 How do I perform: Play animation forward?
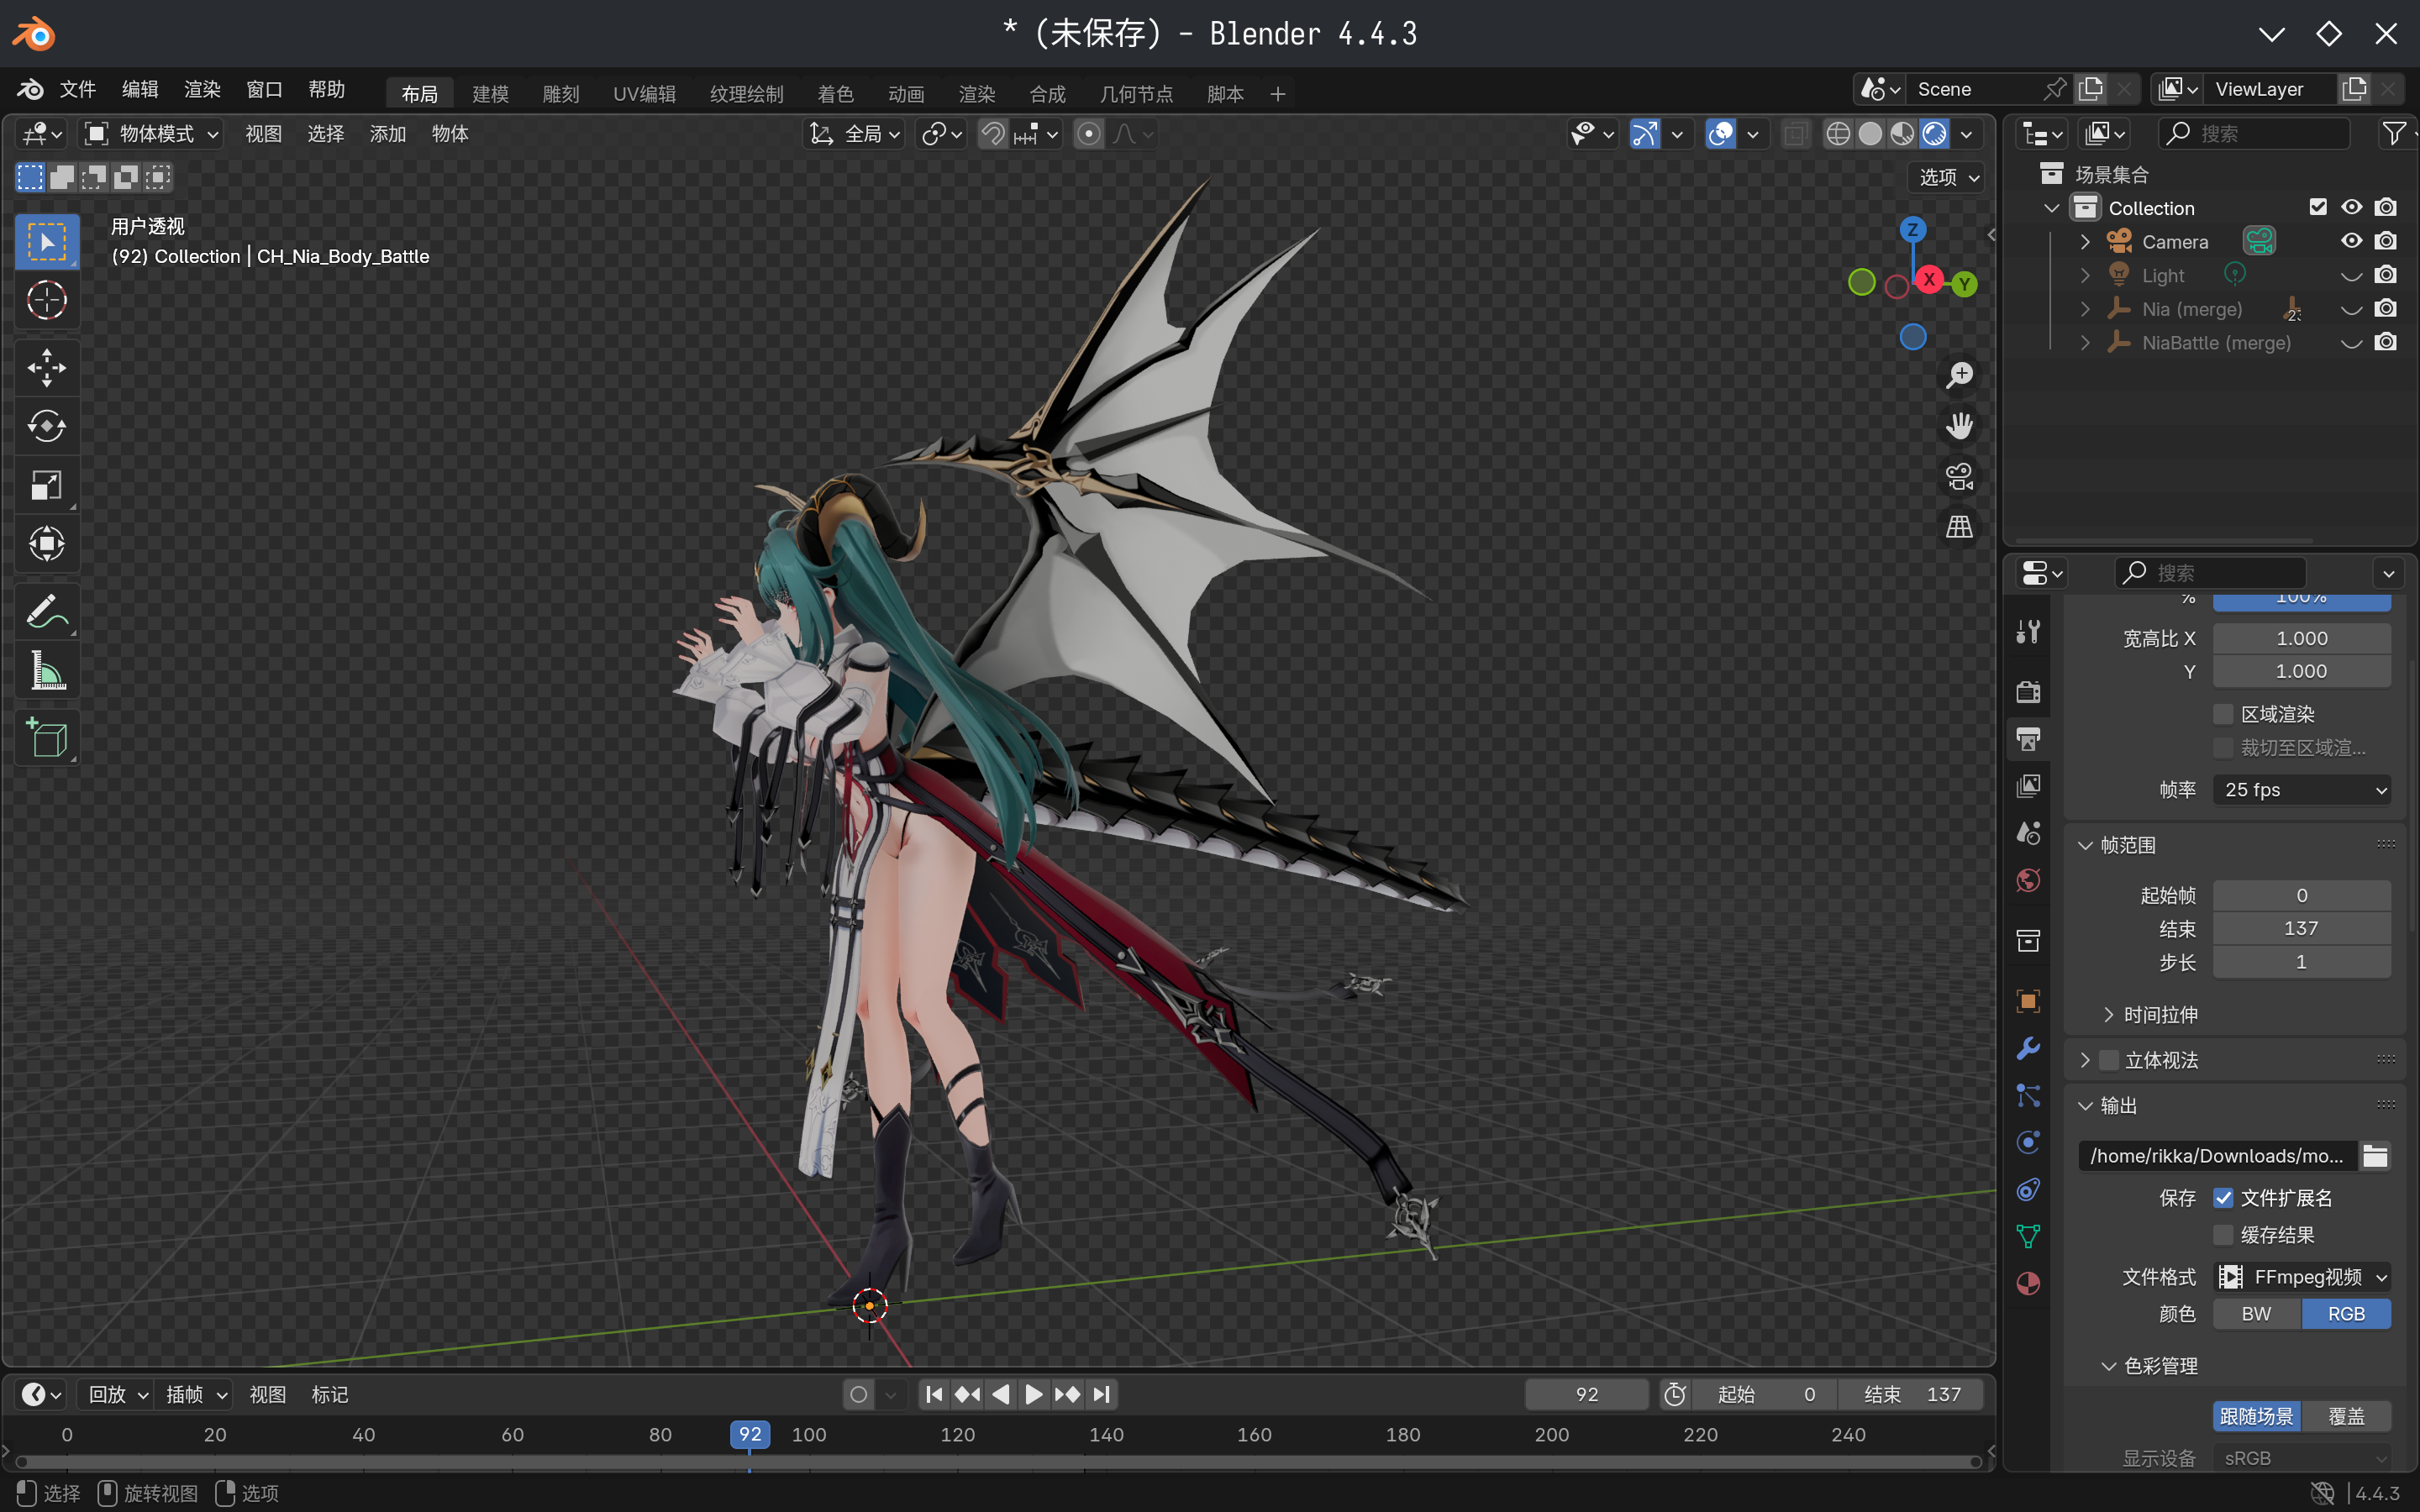click(1034, 1394)
